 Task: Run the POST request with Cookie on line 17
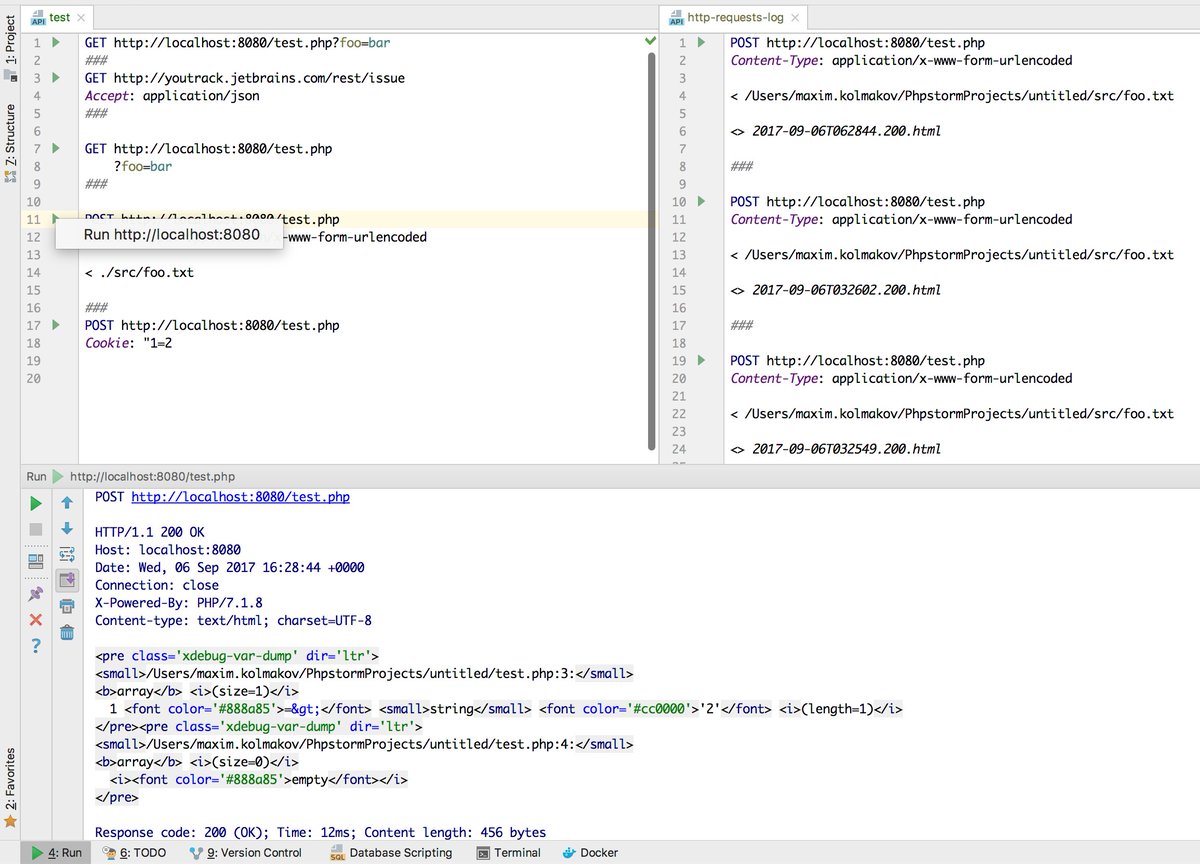coord(56,325)
